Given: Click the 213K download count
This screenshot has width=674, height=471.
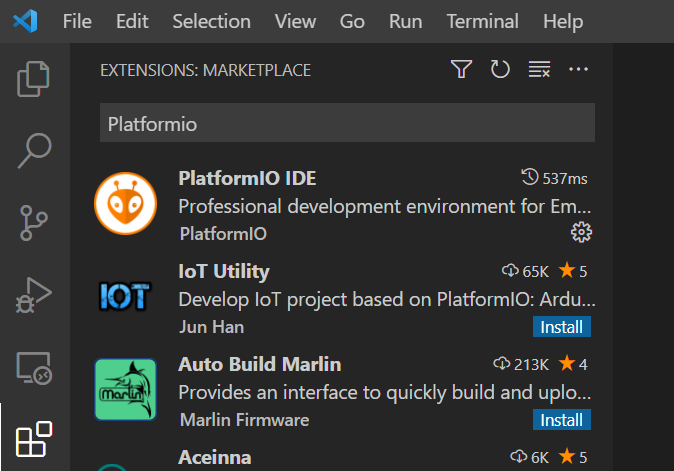Looking at the screenshot, I should coord(521,364).
